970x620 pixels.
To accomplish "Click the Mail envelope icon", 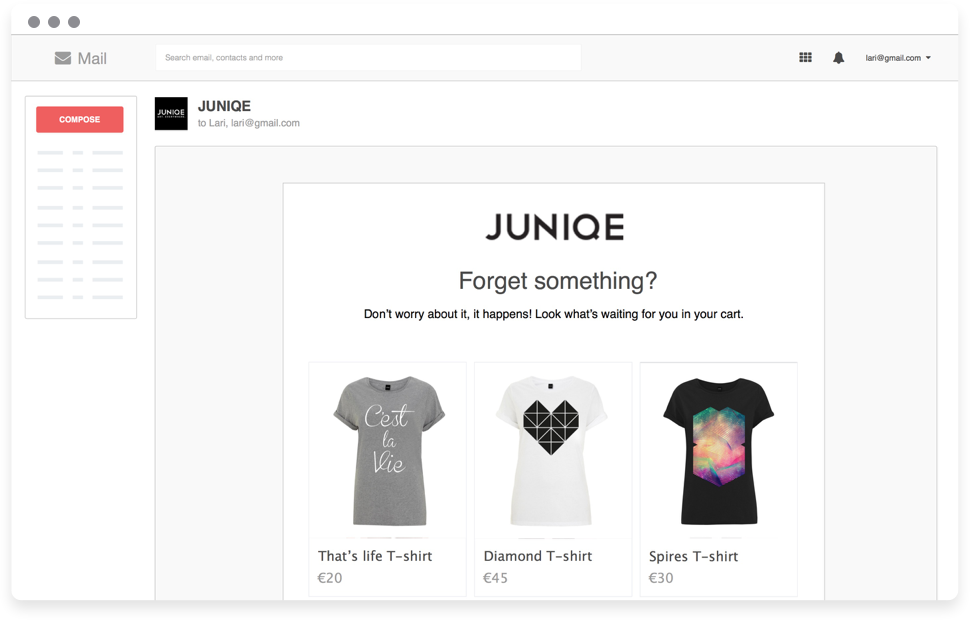I will click(62, 58).
